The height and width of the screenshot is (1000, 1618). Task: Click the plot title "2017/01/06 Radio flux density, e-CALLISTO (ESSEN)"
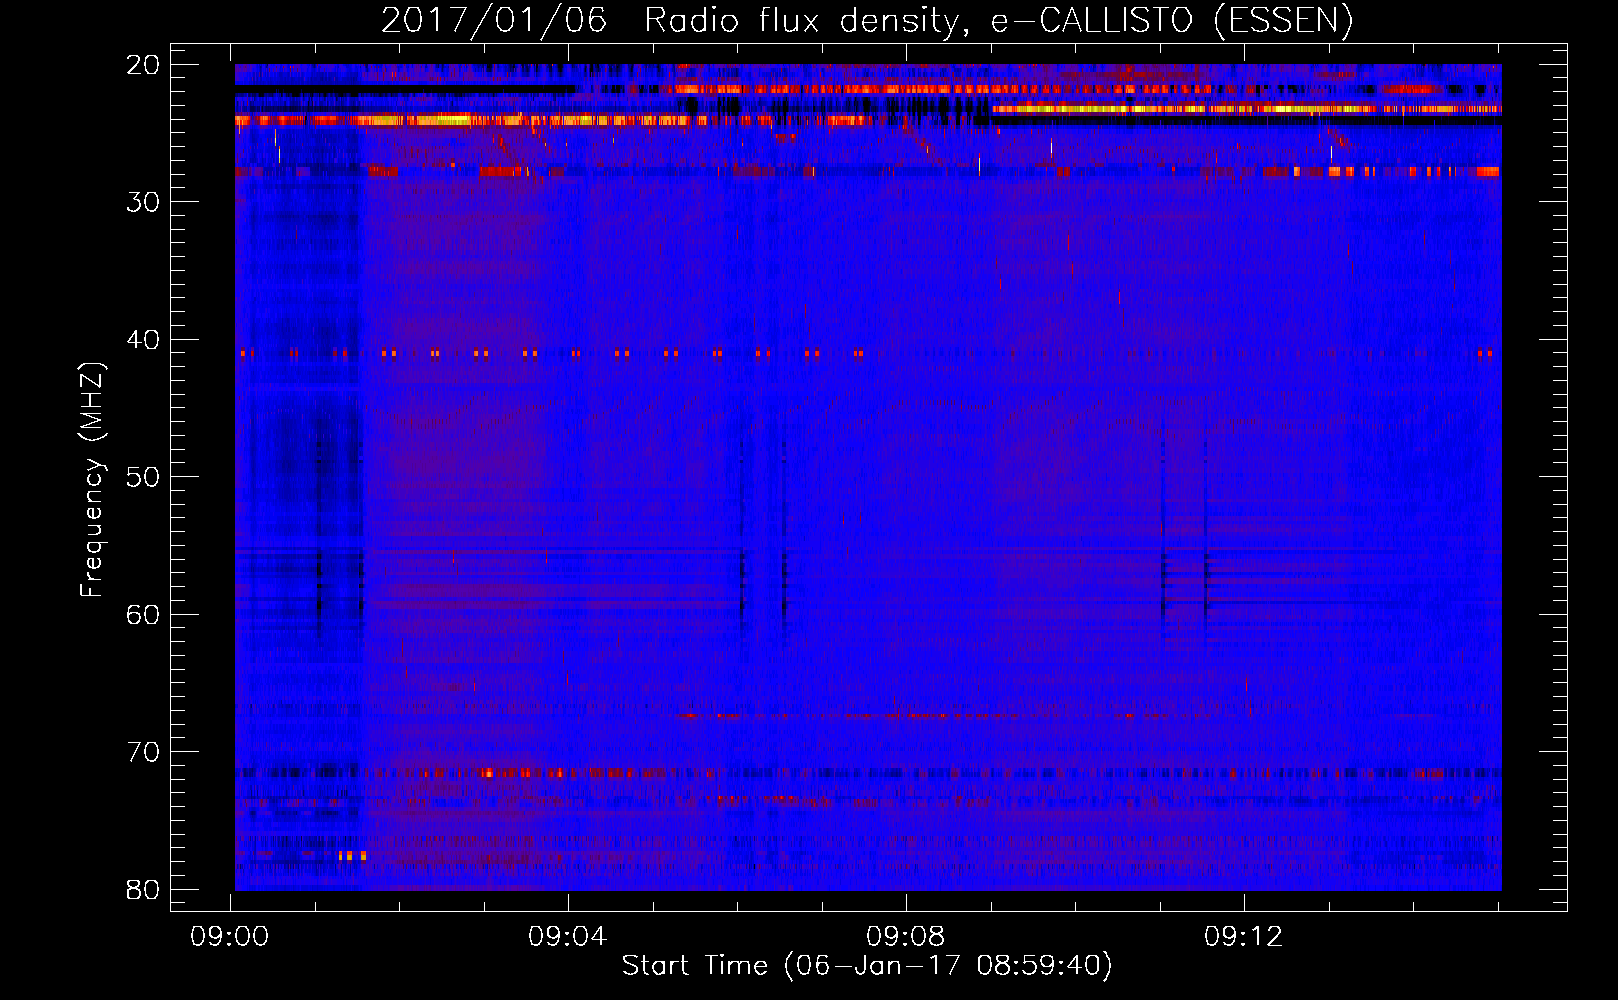(867, 20)
